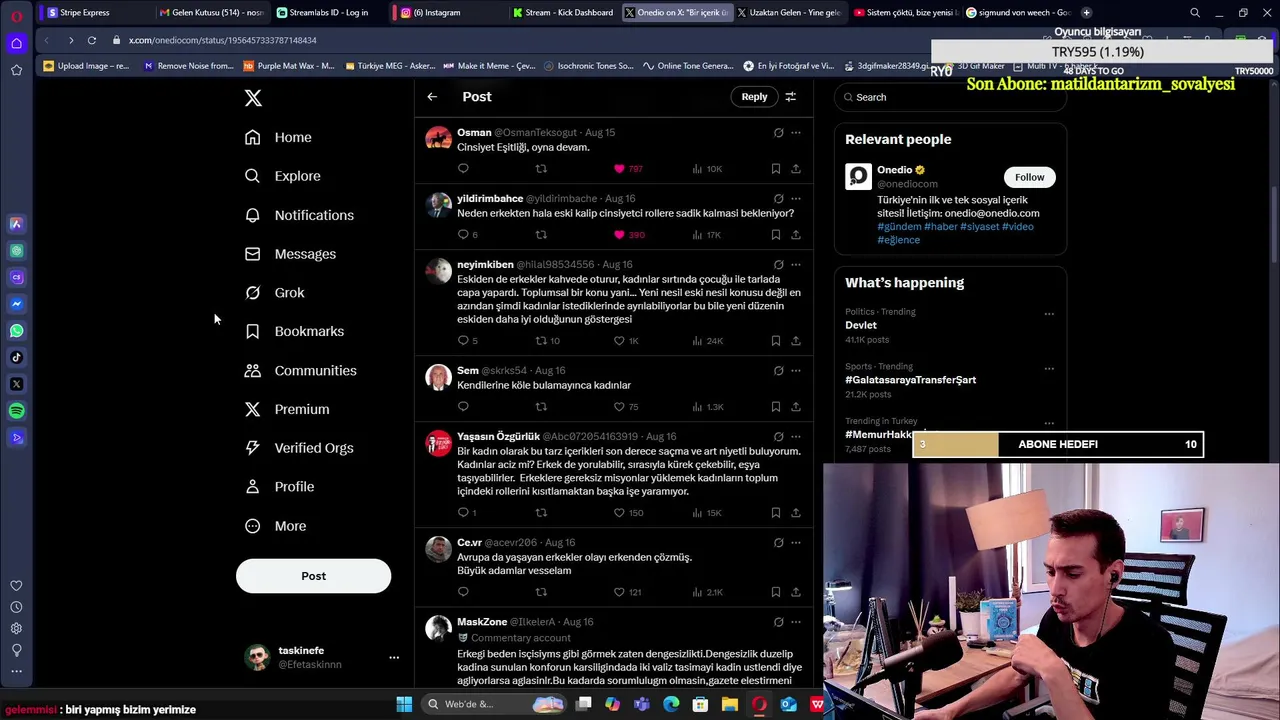This screenshot has width=1280, height=720.
Task: Bookmark Osman's post
Action: point(776,169)
